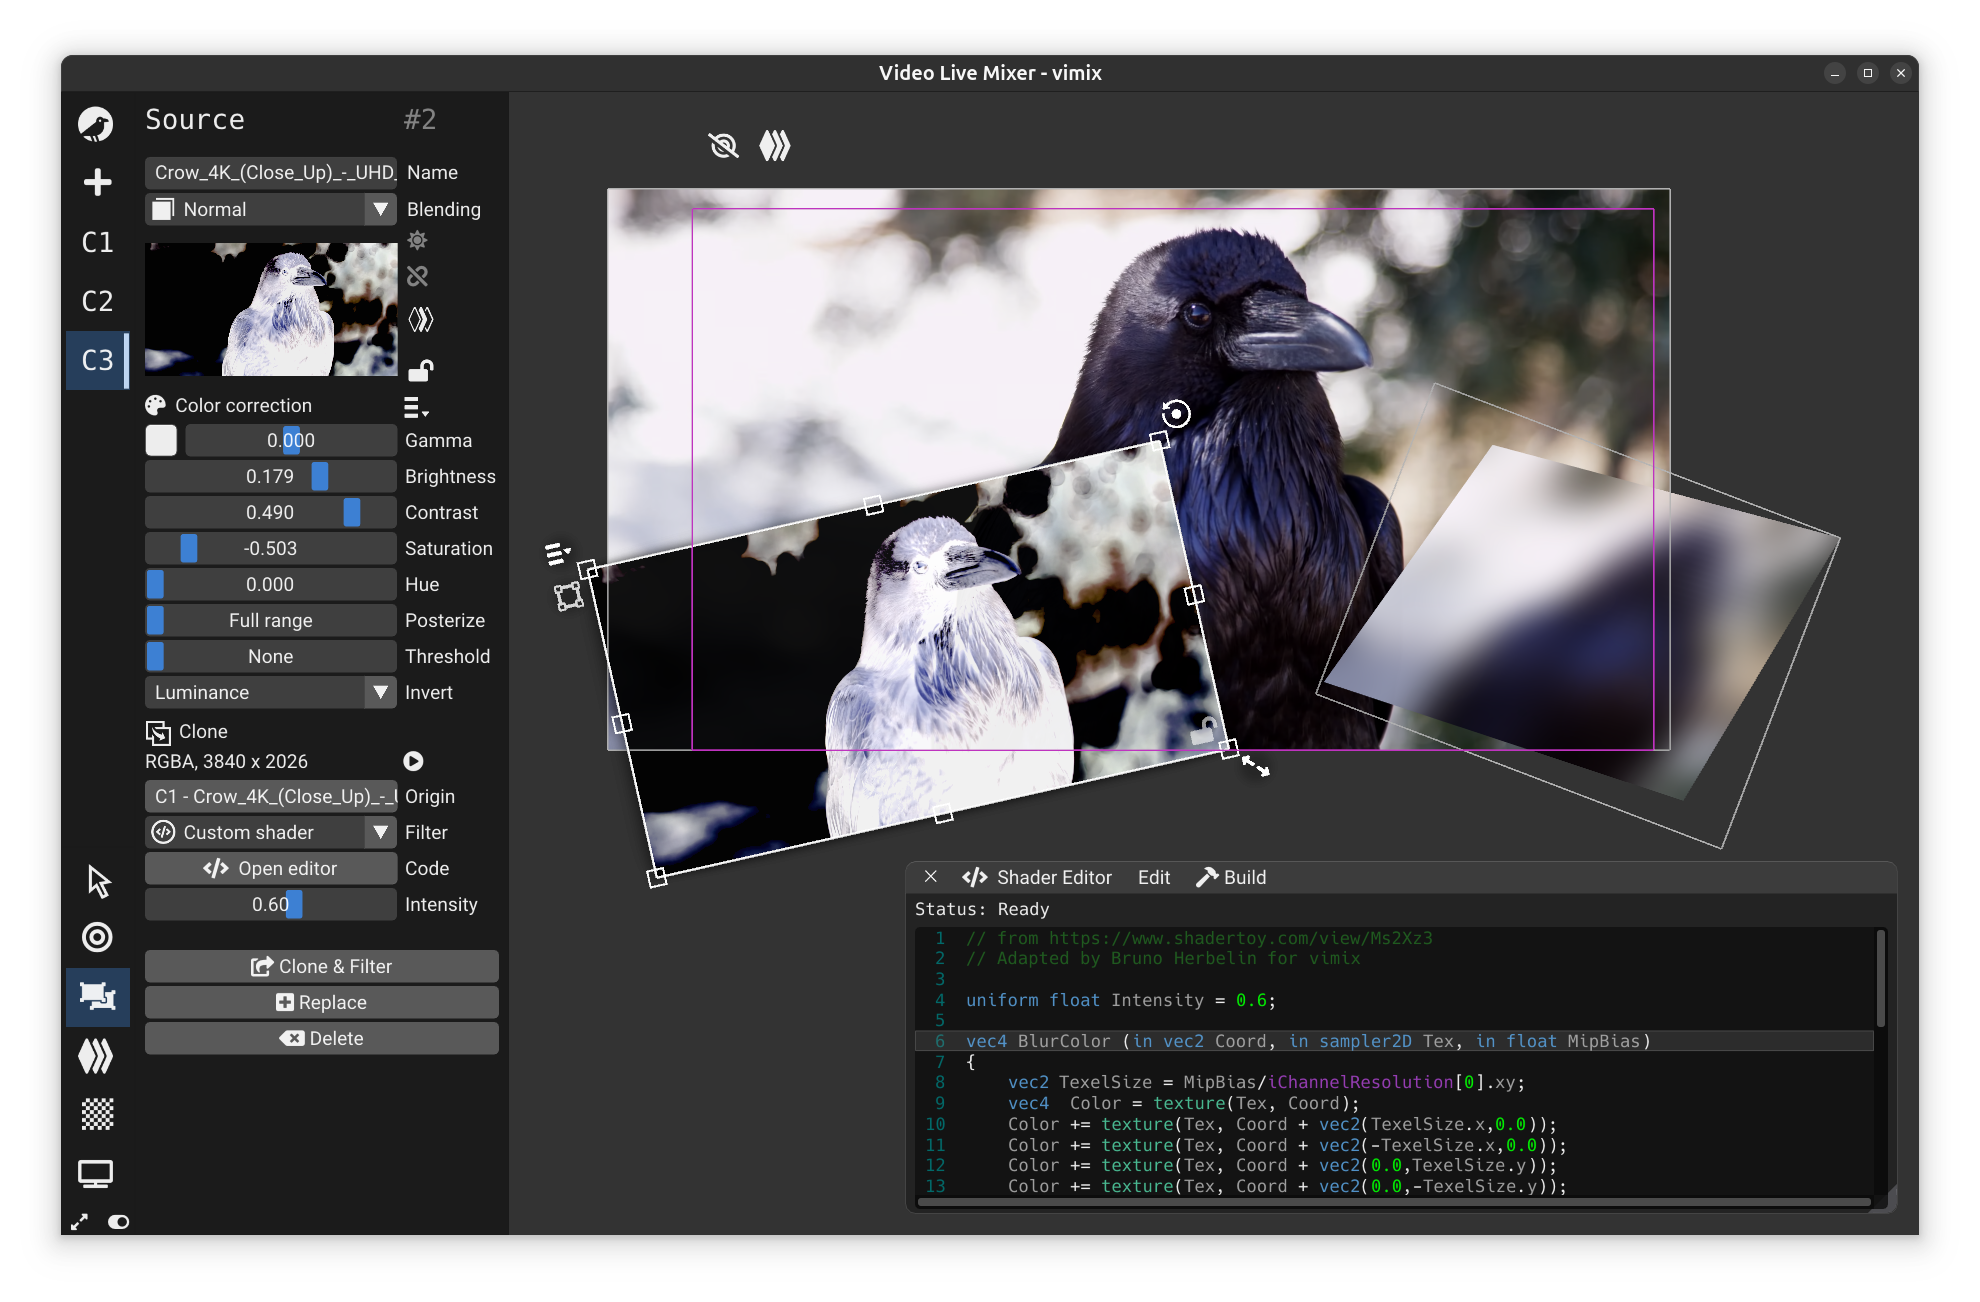This screenshot has width=1980, height=1302.
Task: Open the Edit menu in Shader Editor
Action: pyautogui.click(x=1153, y=877)
